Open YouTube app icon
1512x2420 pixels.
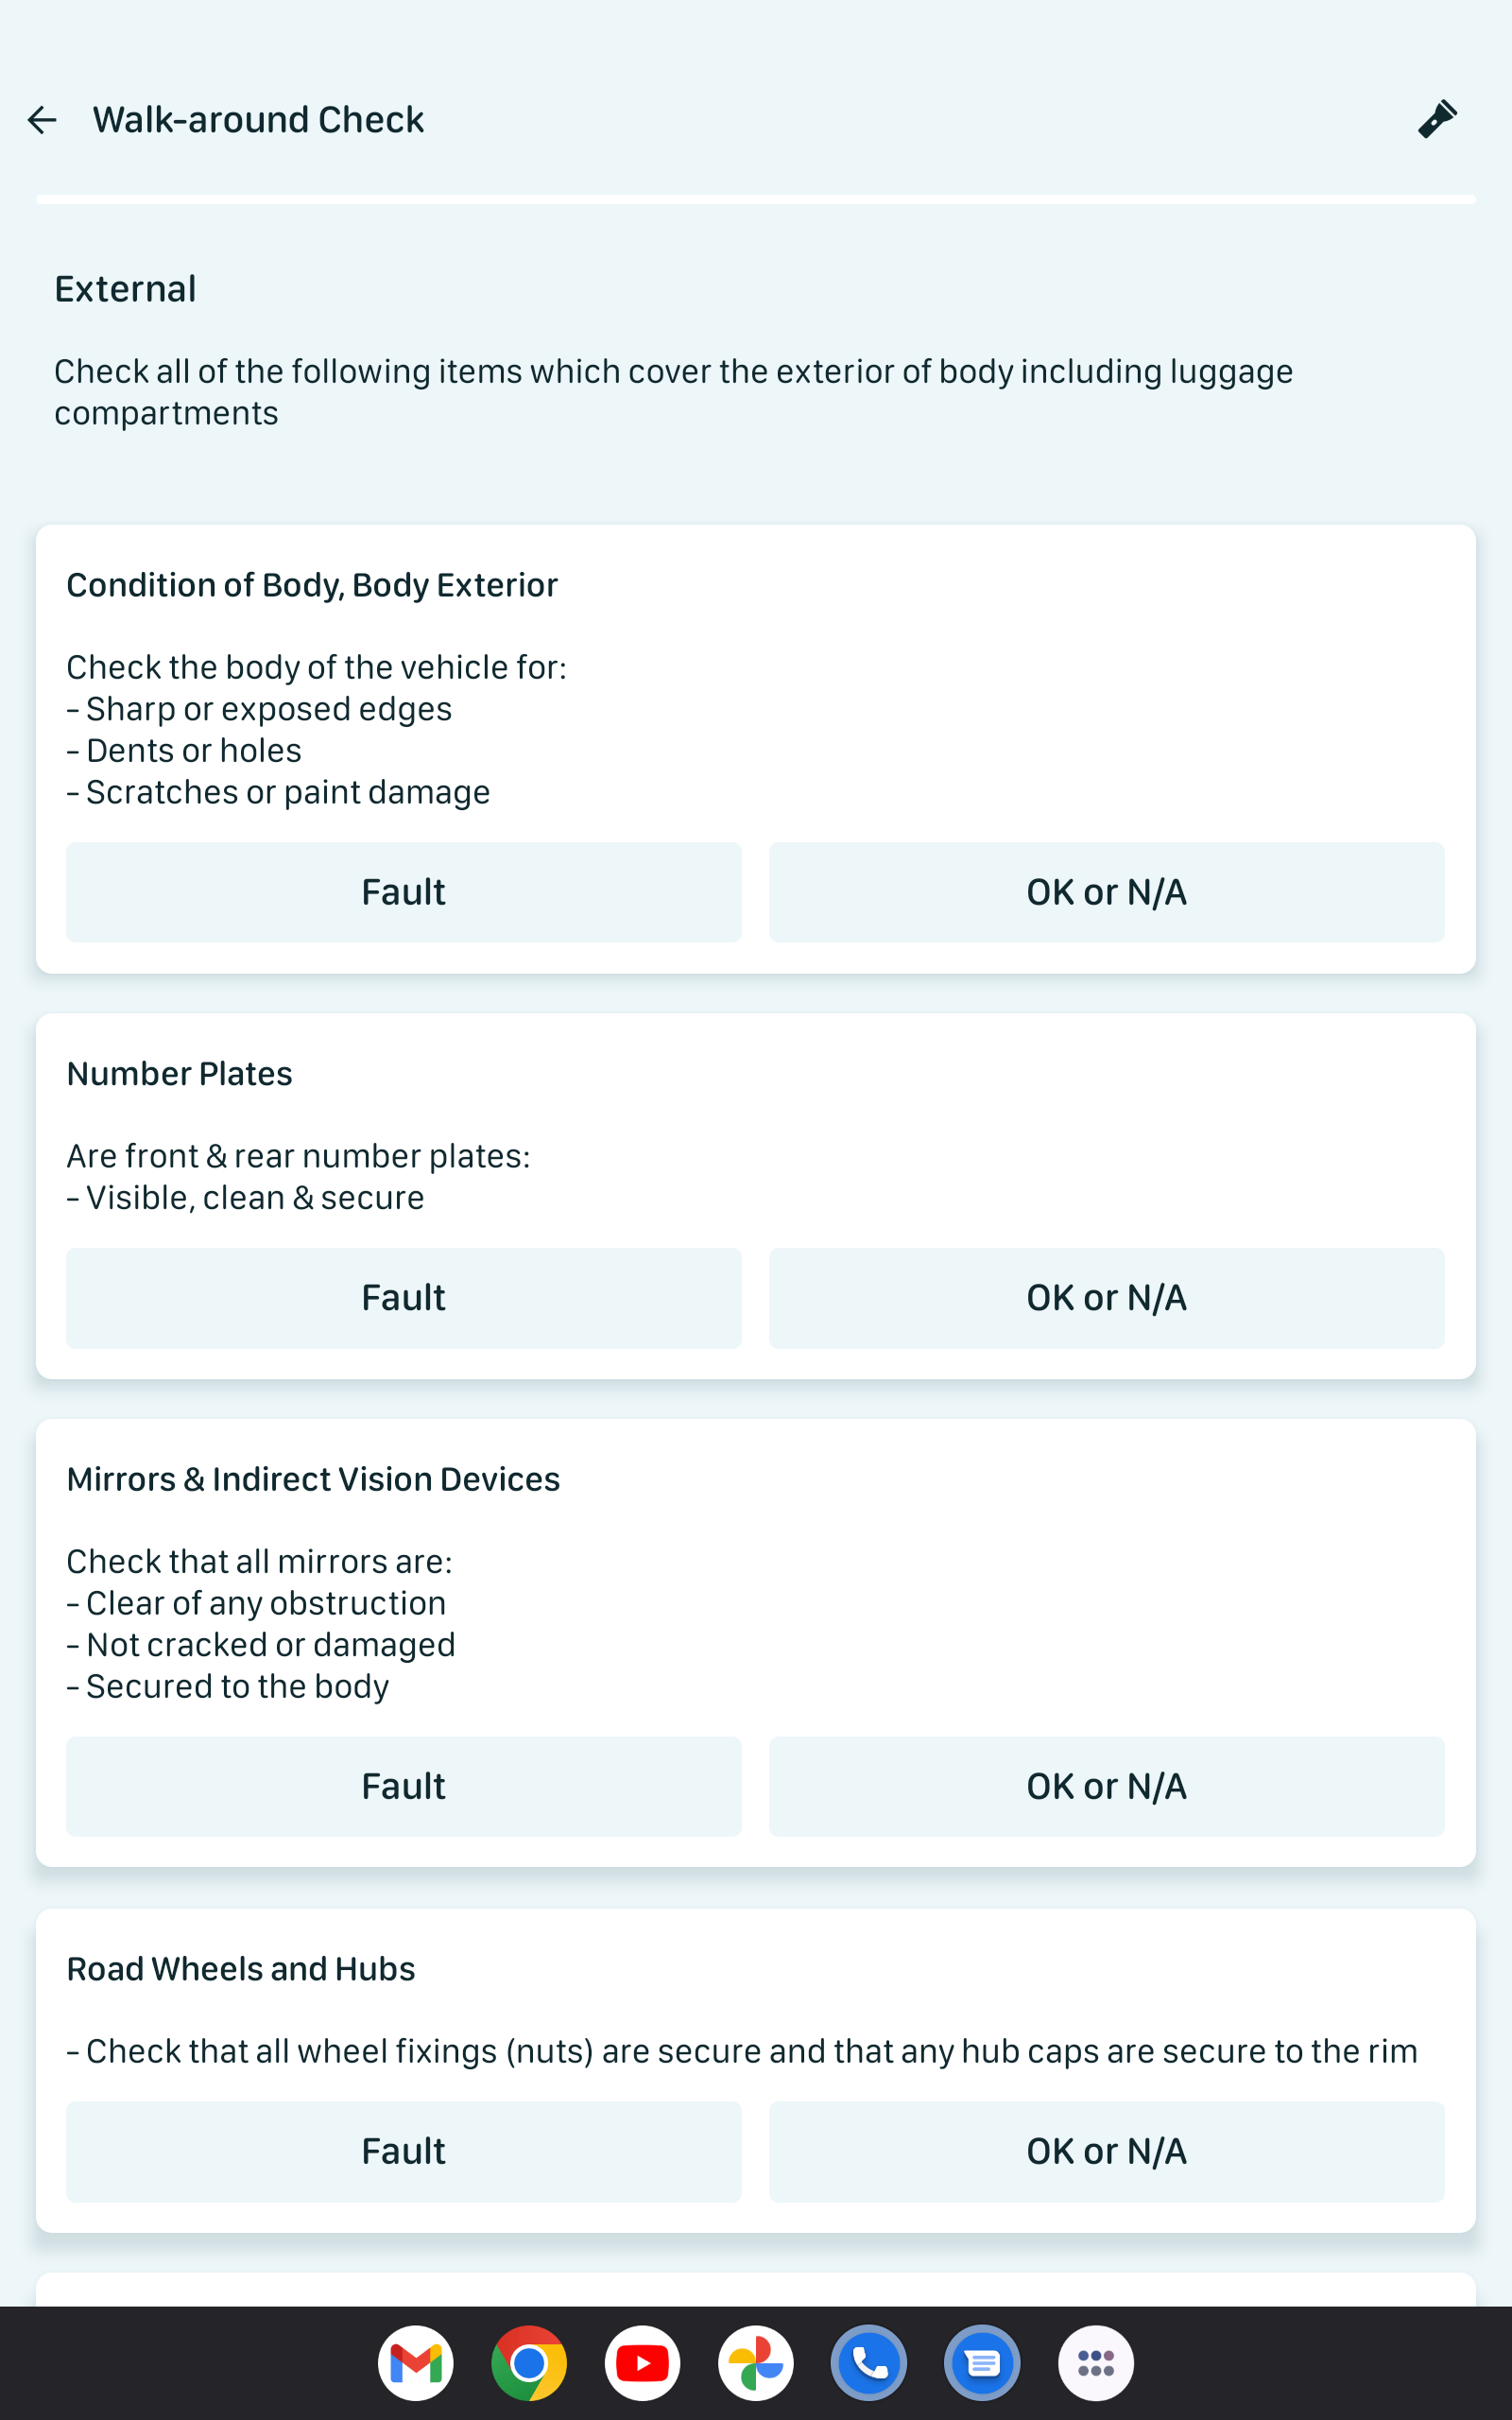tap(642, 2363)
